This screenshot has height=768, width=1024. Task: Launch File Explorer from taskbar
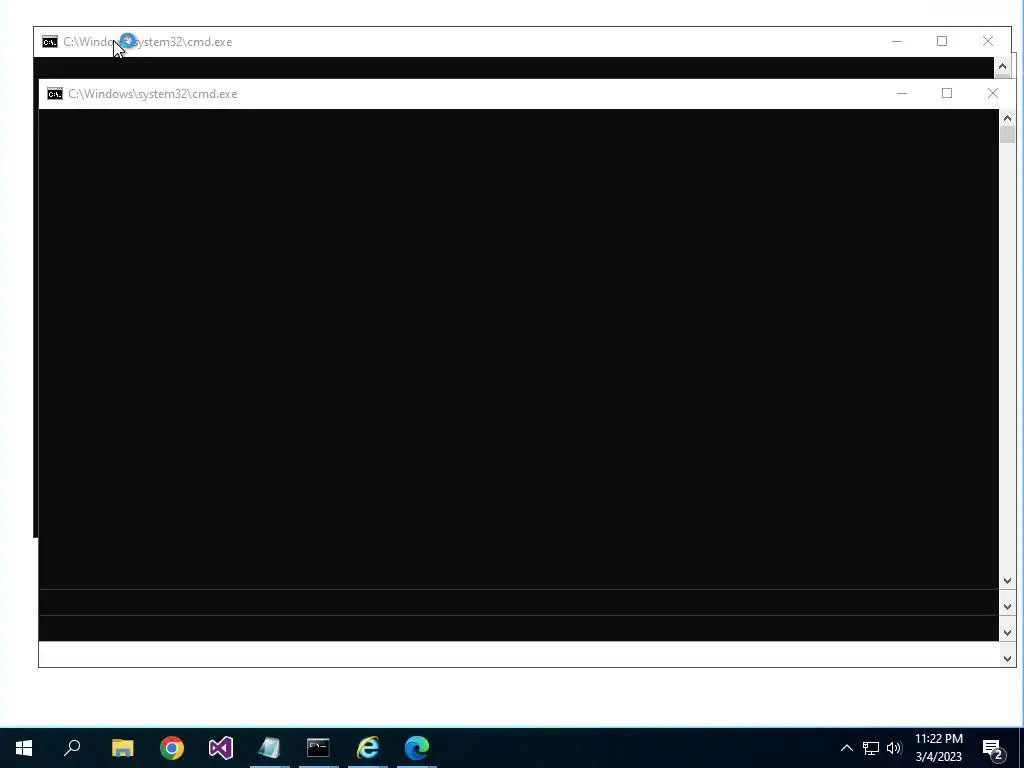click(122, 747)
